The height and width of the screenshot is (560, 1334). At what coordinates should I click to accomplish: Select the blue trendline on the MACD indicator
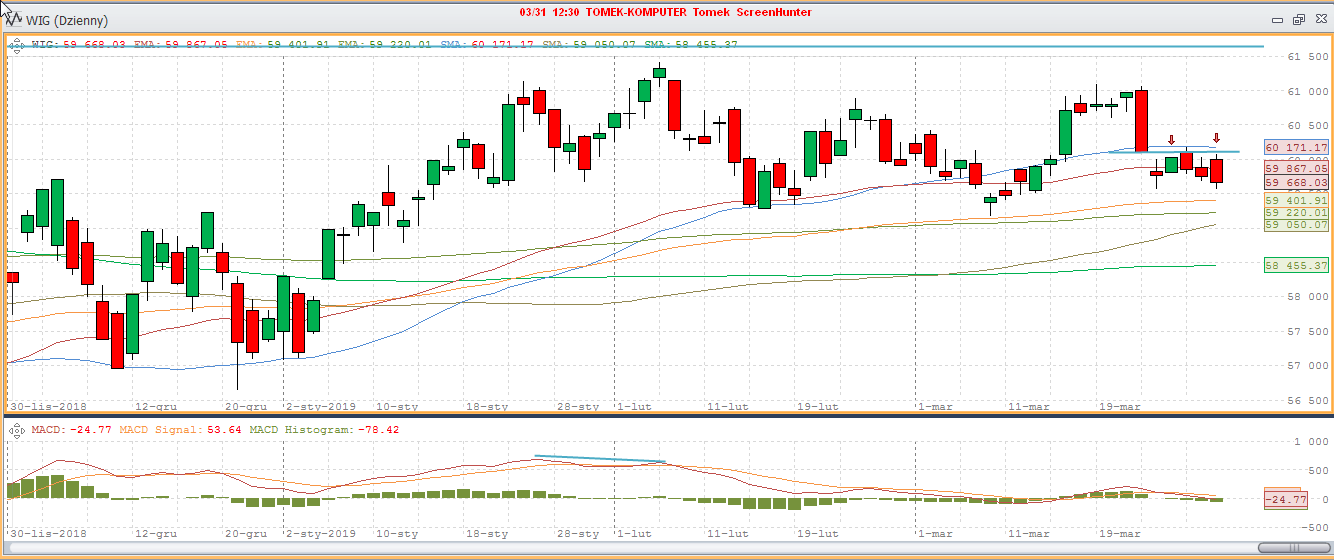tap(600, 459)
